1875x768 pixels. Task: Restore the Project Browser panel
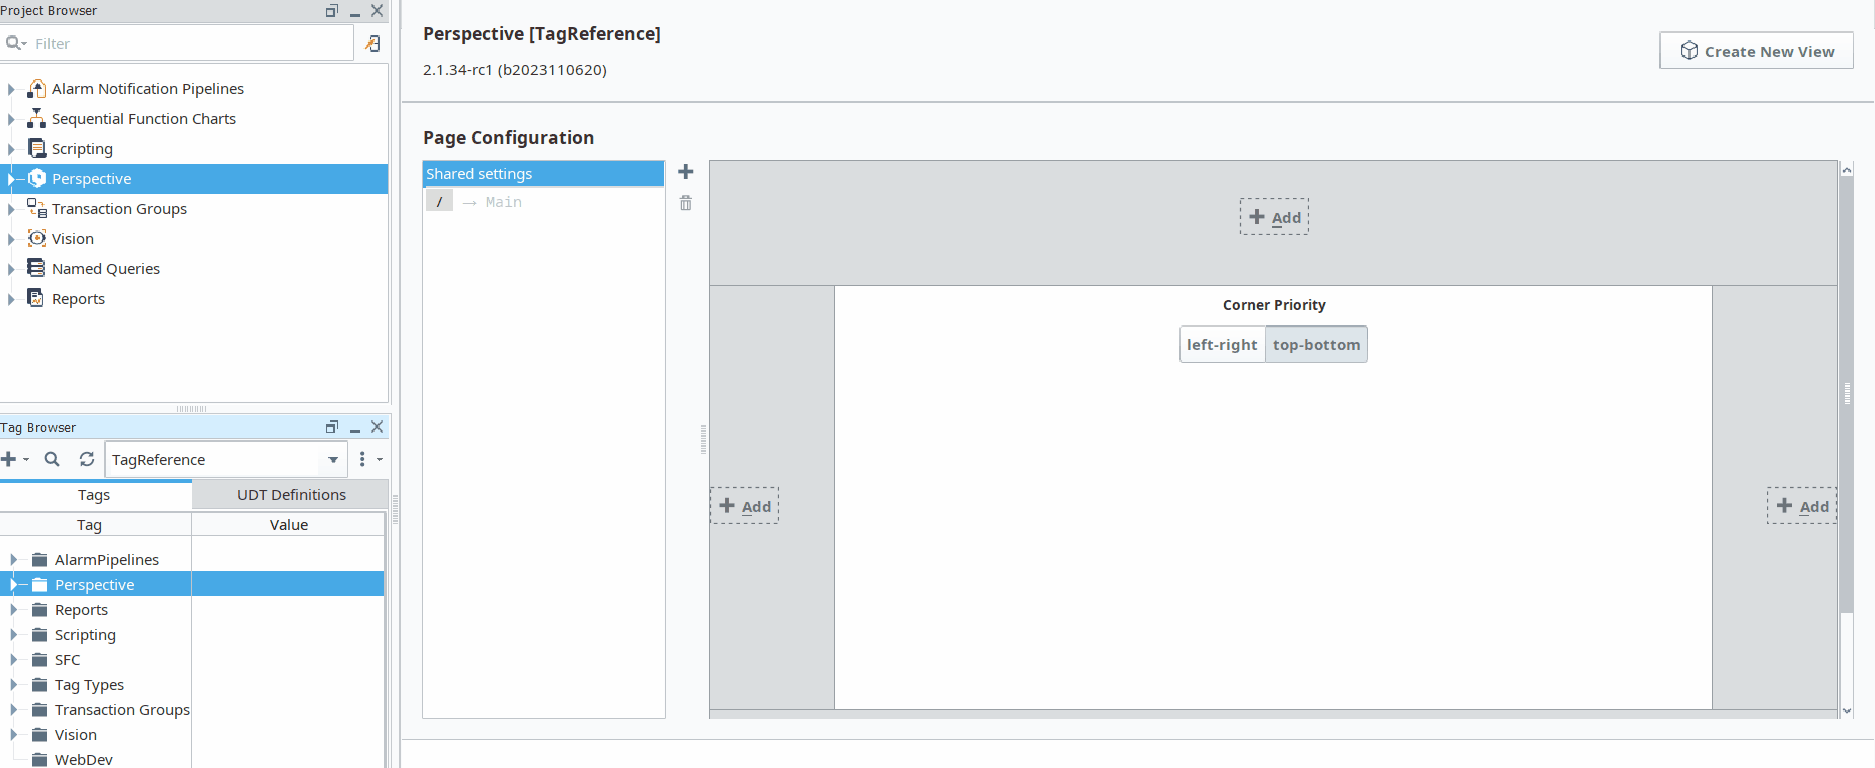pos(332,11)
